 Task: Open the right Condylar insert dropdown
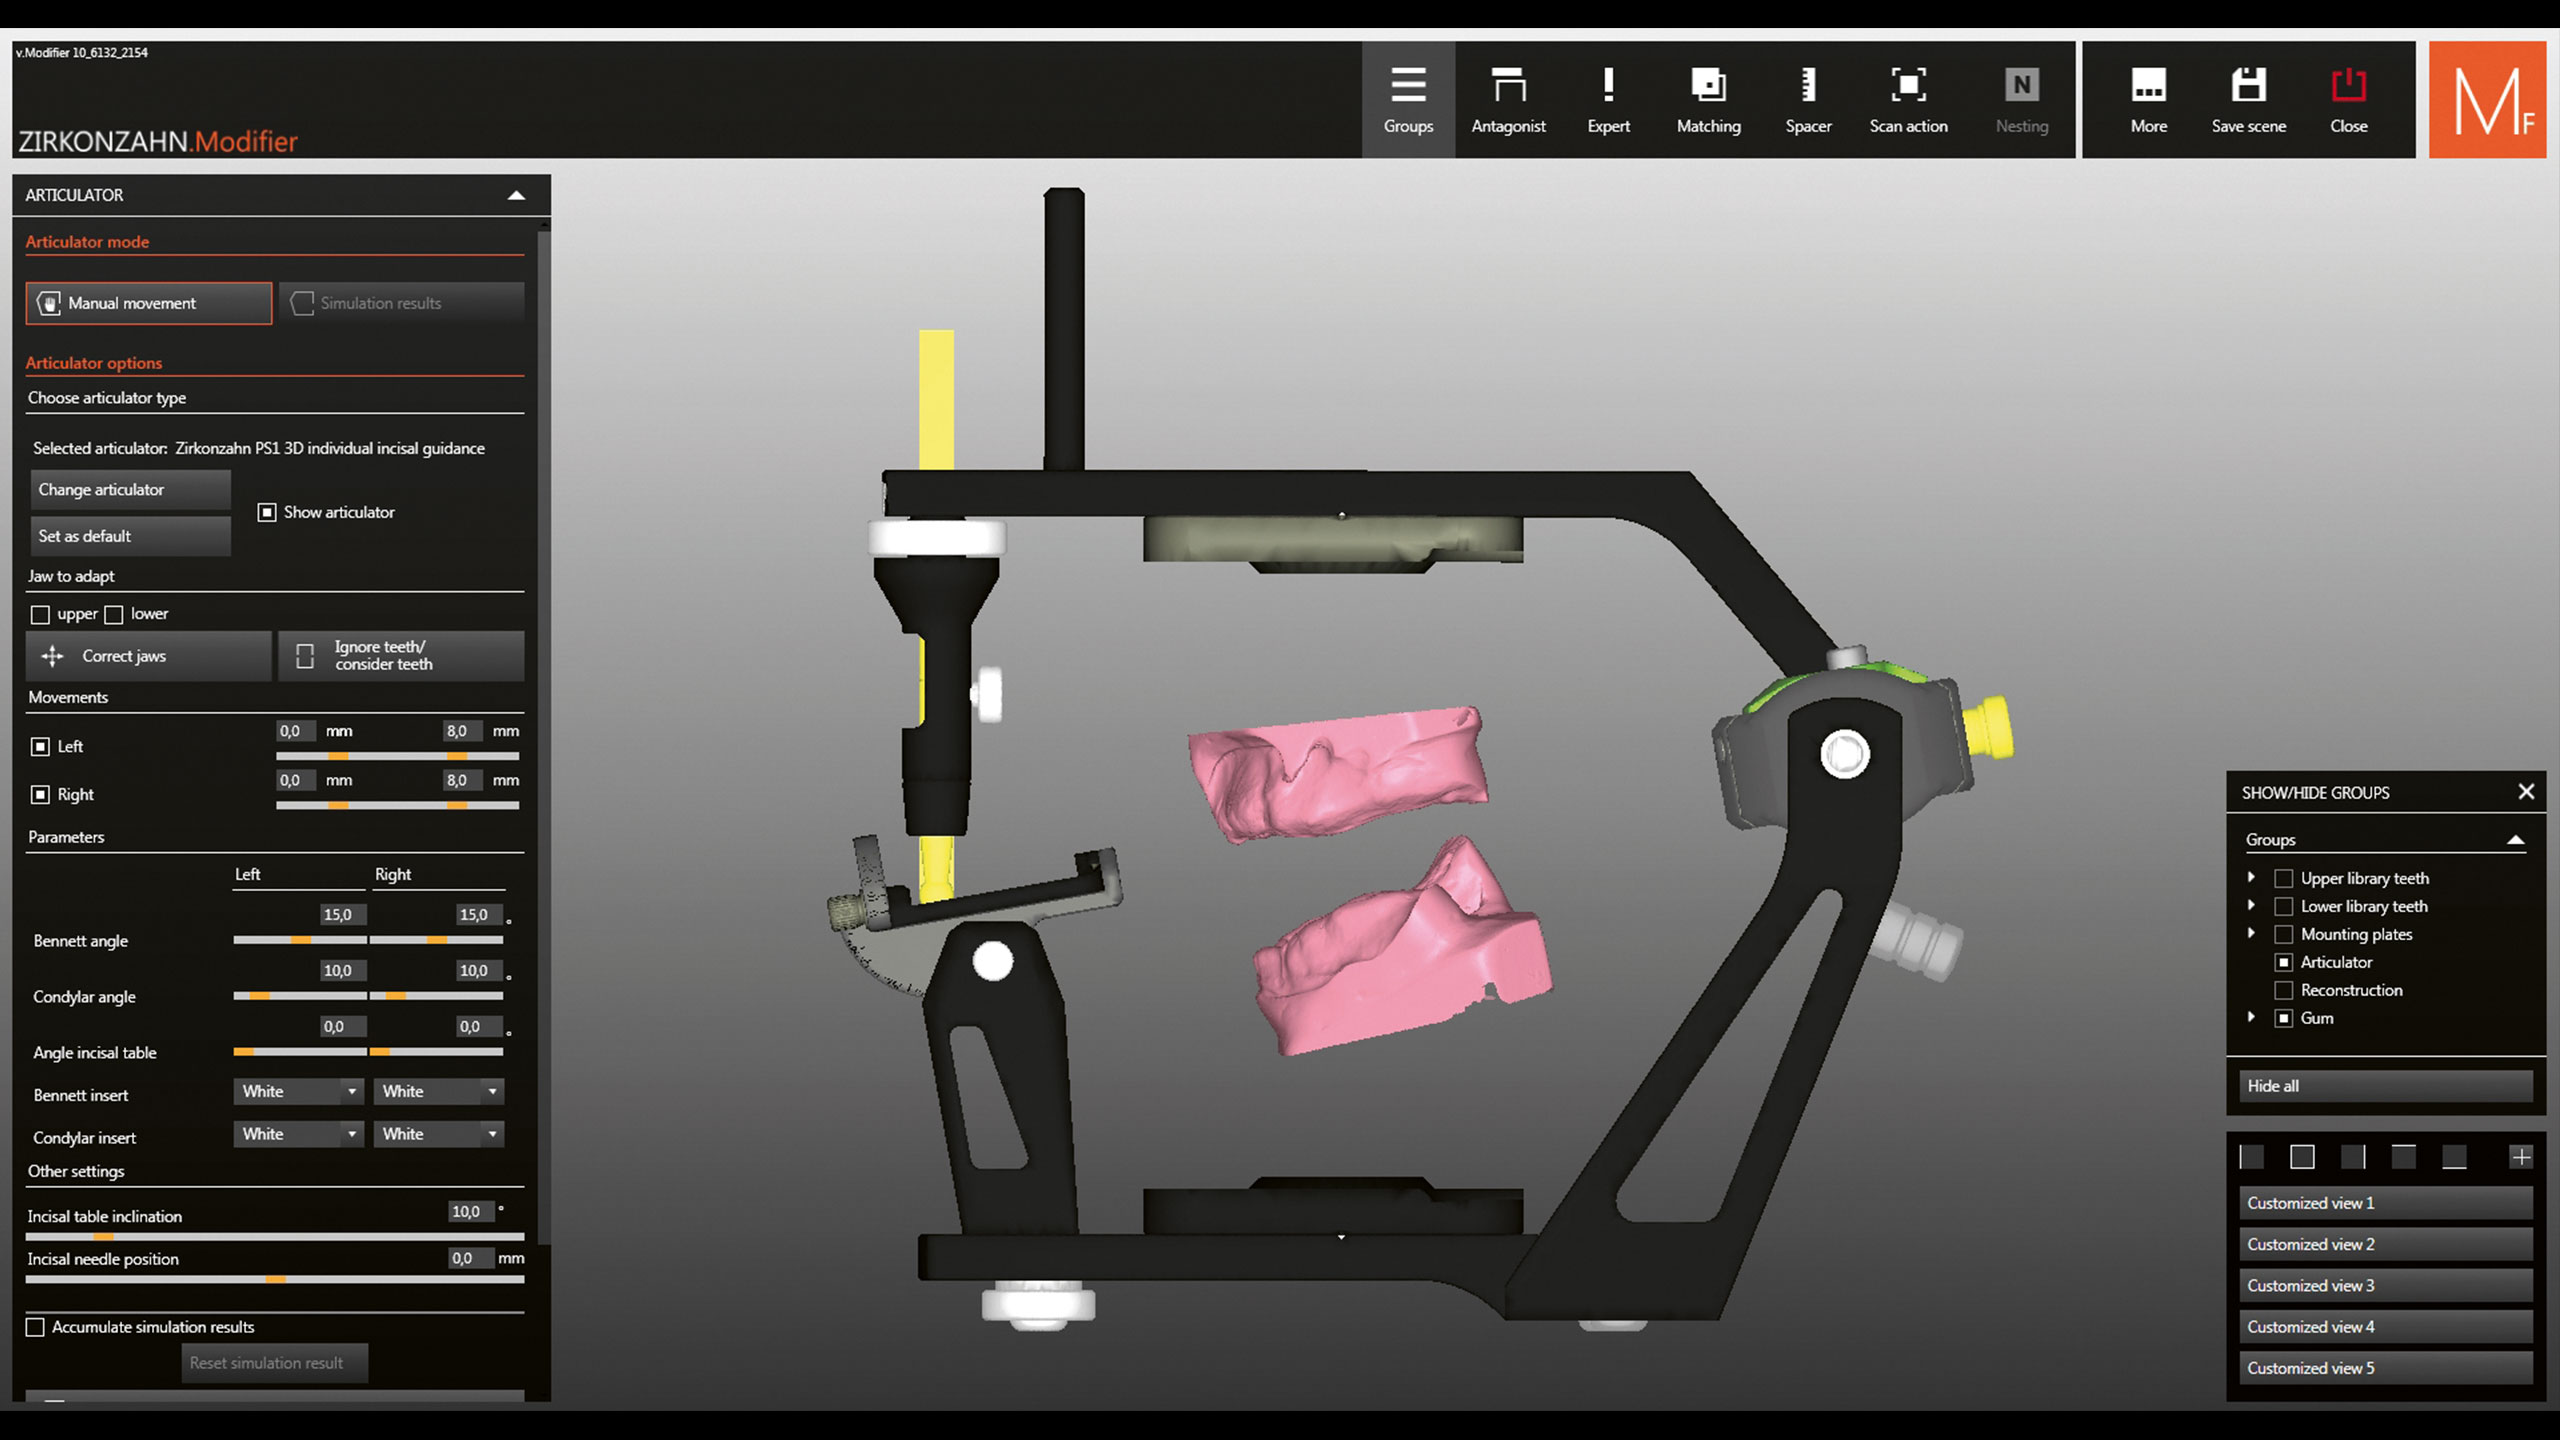click(438, 1134)
